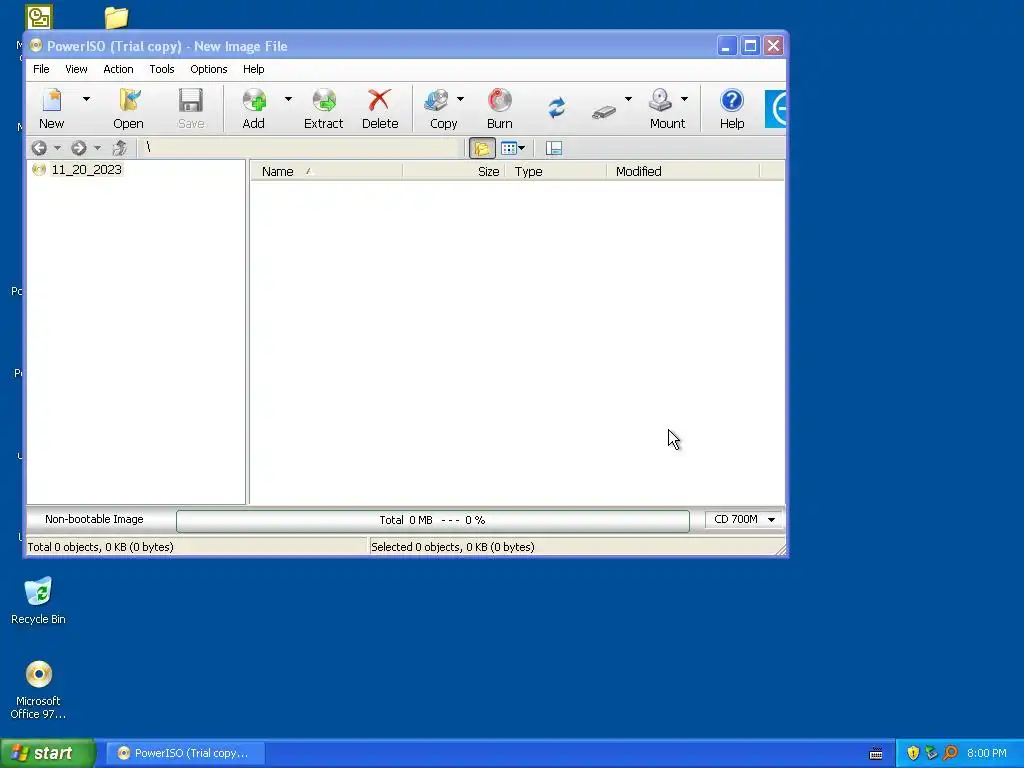The height and width of the screenshot is (768, 1024).
Task: Sort by the Name column header
Action: pos(327,171)
